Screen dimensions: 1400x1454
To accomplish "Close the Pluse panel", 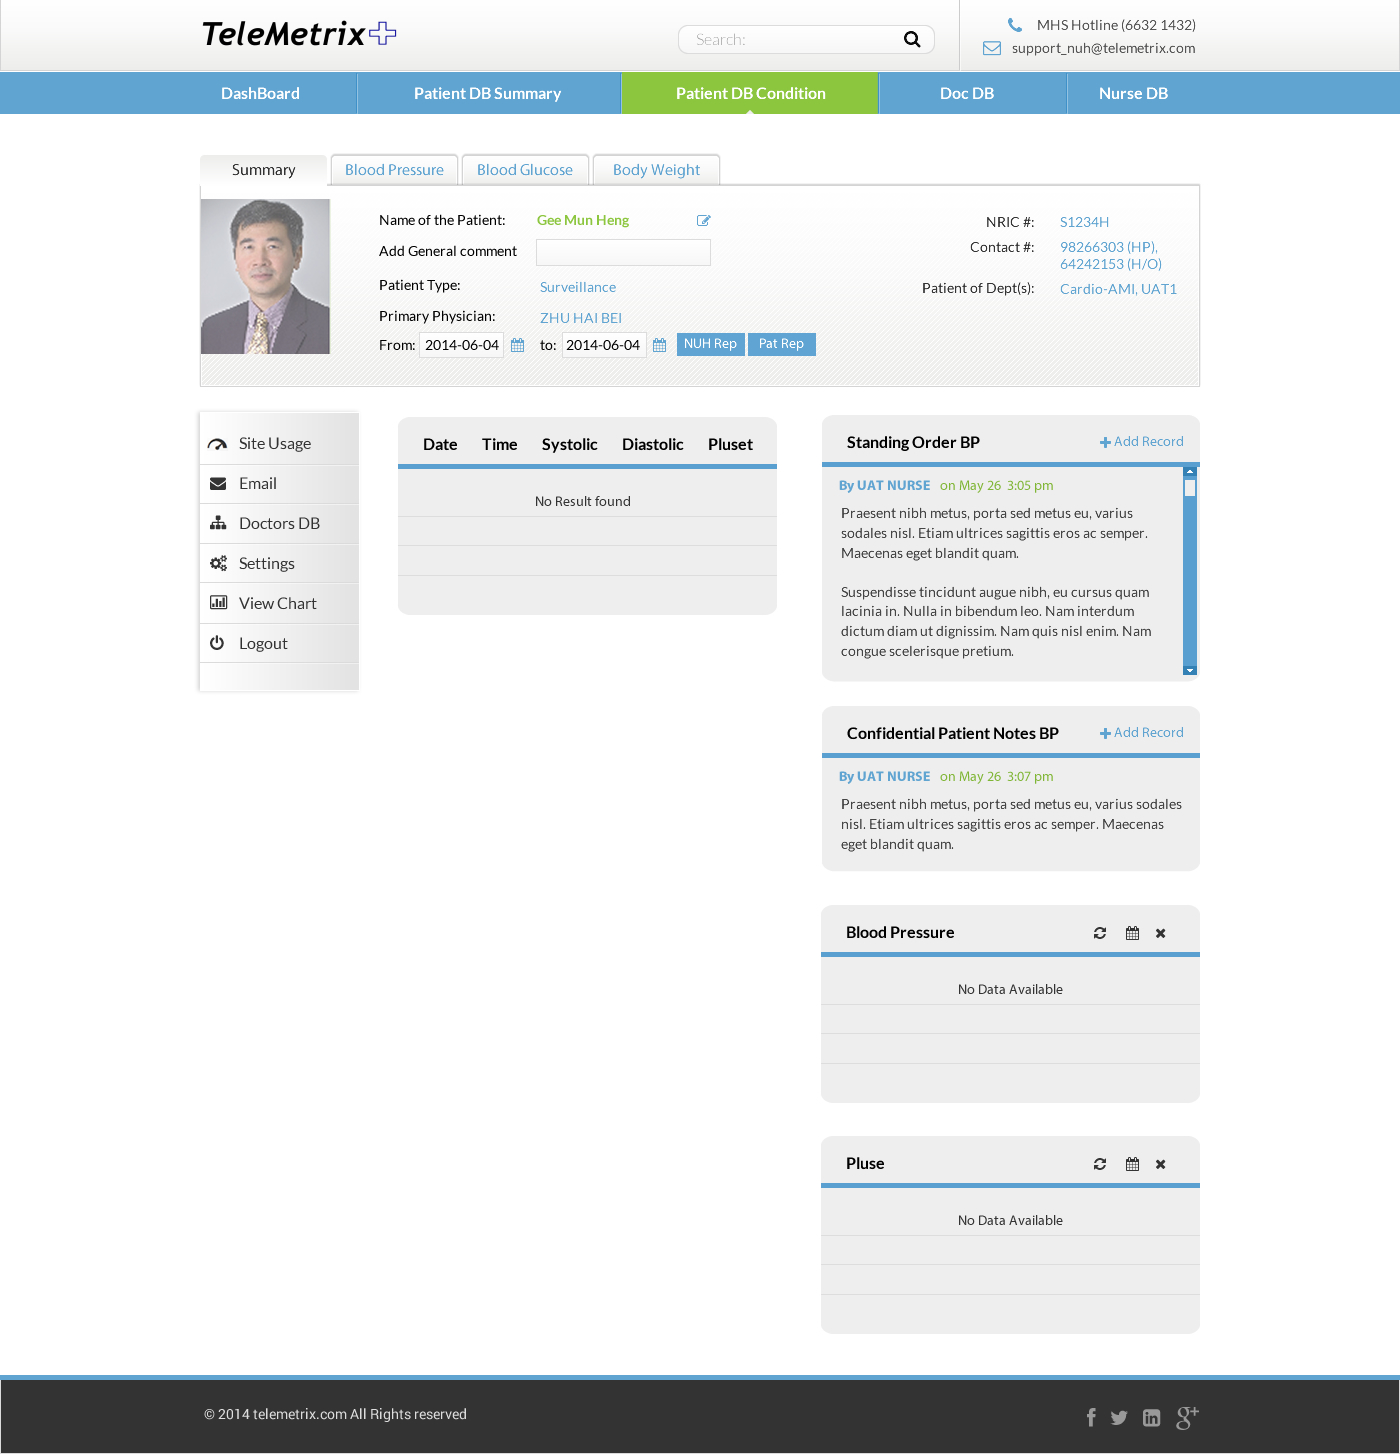I will (x=1161, y=1164).
